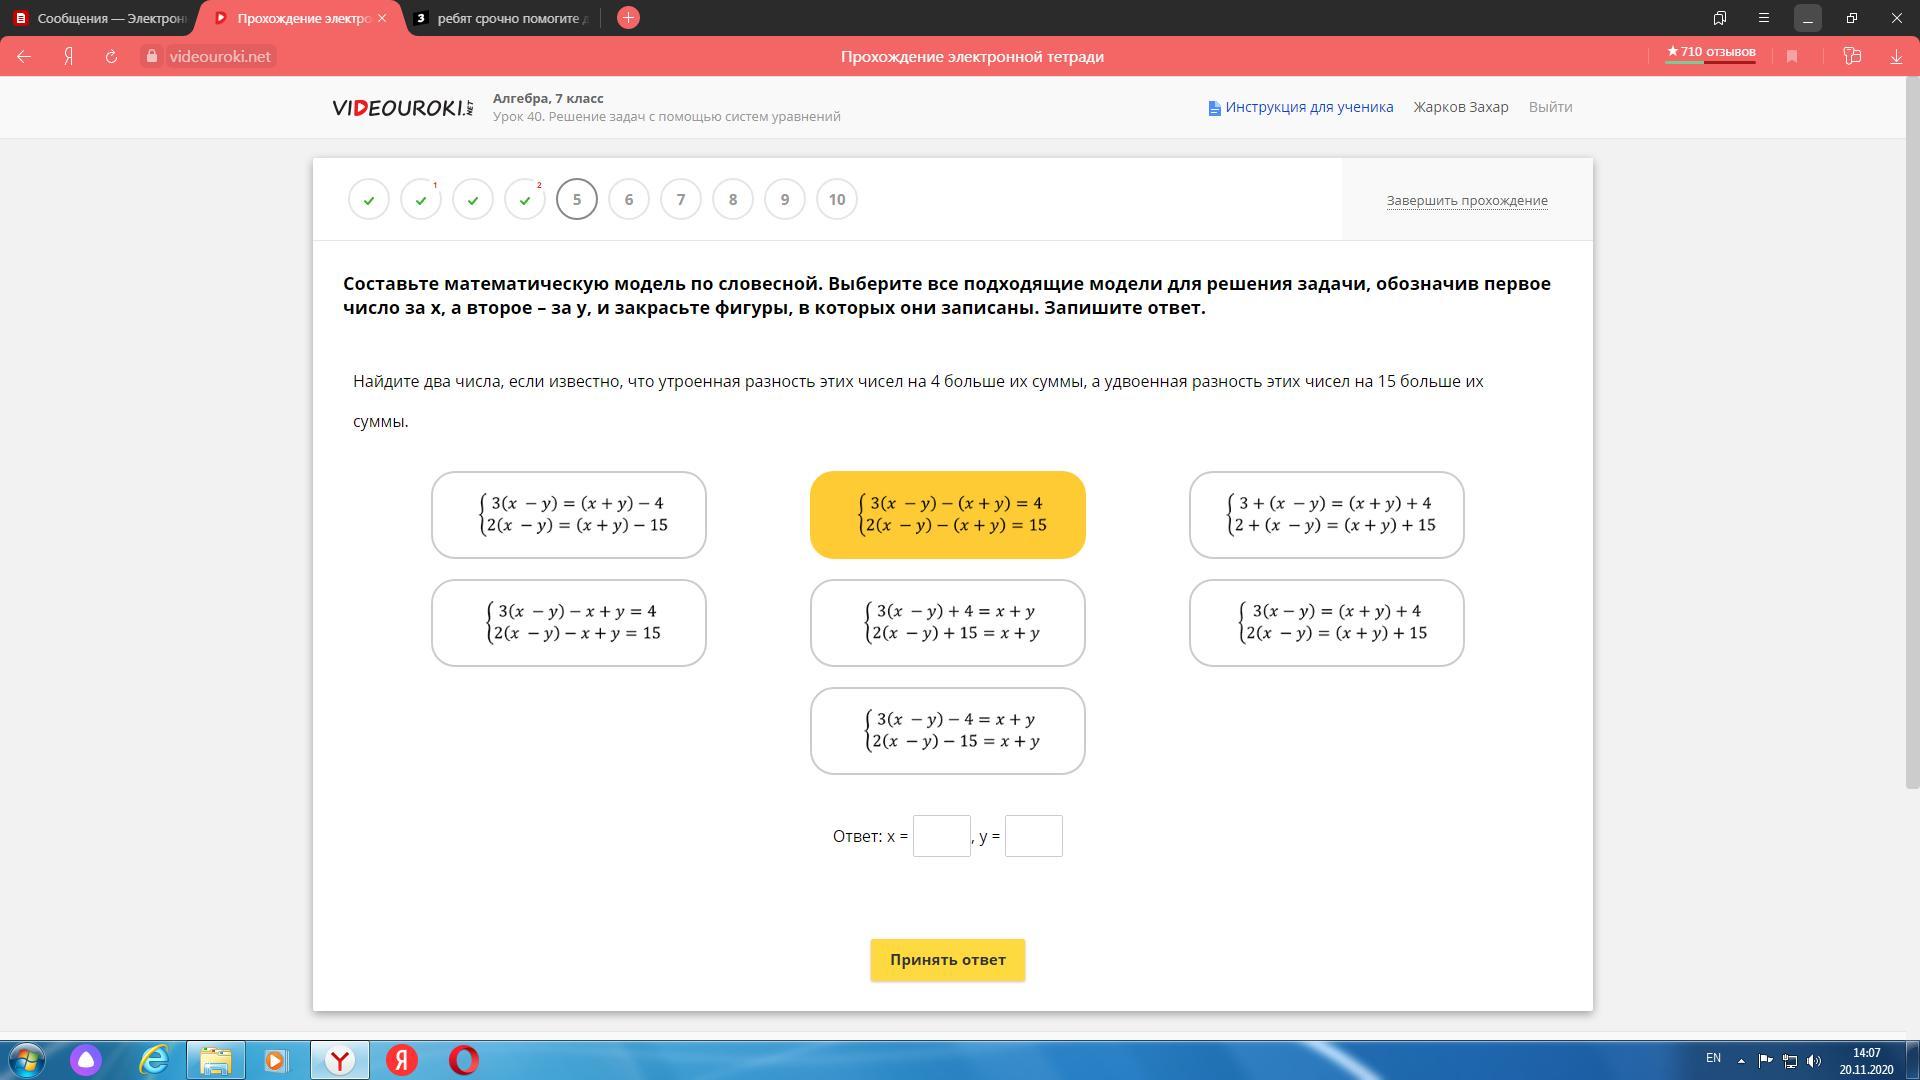Select system 3(x−y)−x+y=4 card
Image resolution: width=1920 pixels, height=1080 pixels.
pos(568,623)
